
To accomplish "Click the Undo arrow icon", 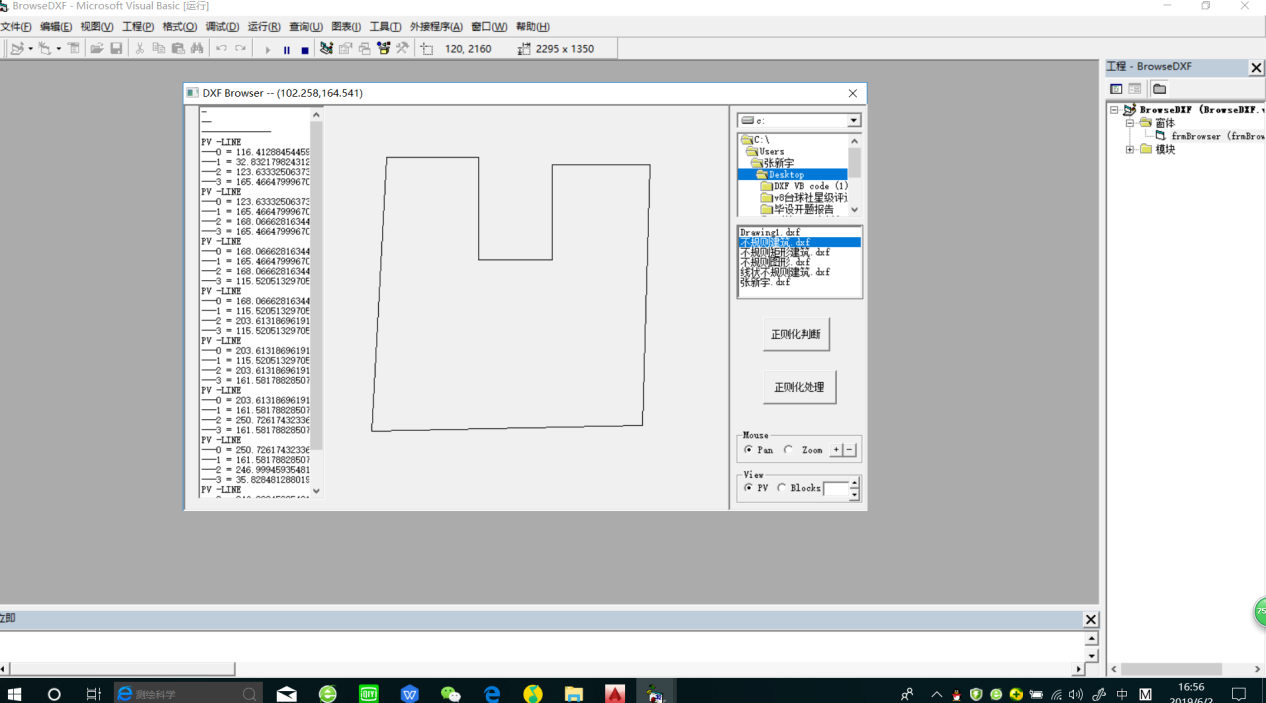I will tap(221, 48).
